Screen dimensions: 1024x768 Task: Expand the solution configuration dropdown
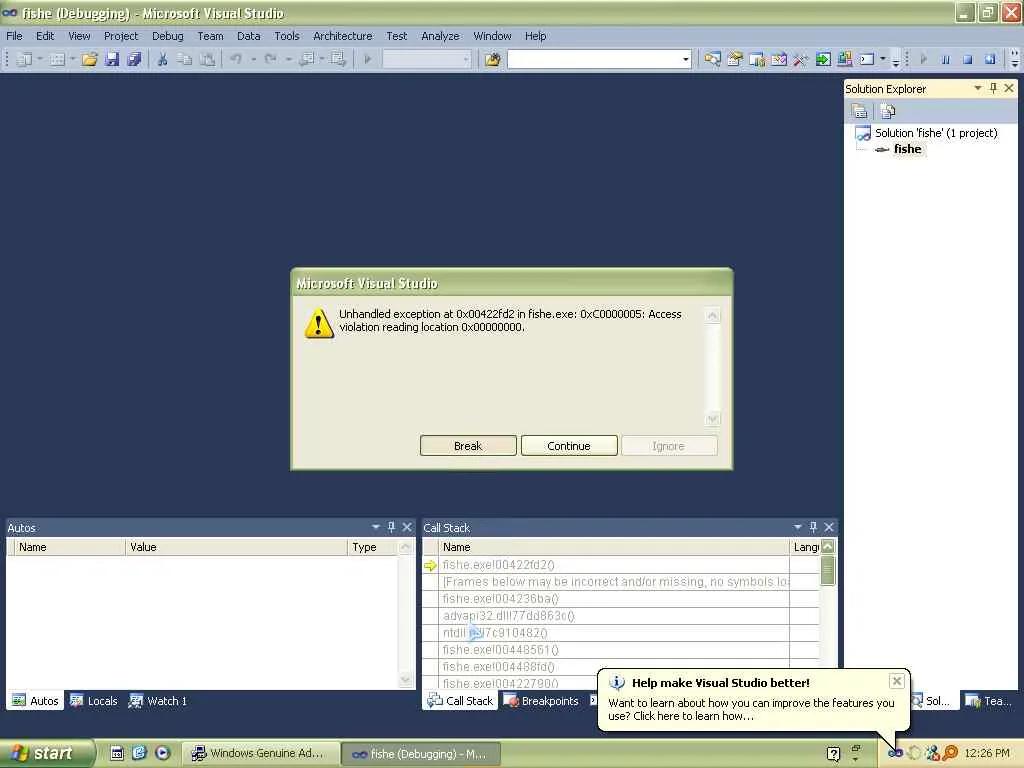[x=466, y=59]
